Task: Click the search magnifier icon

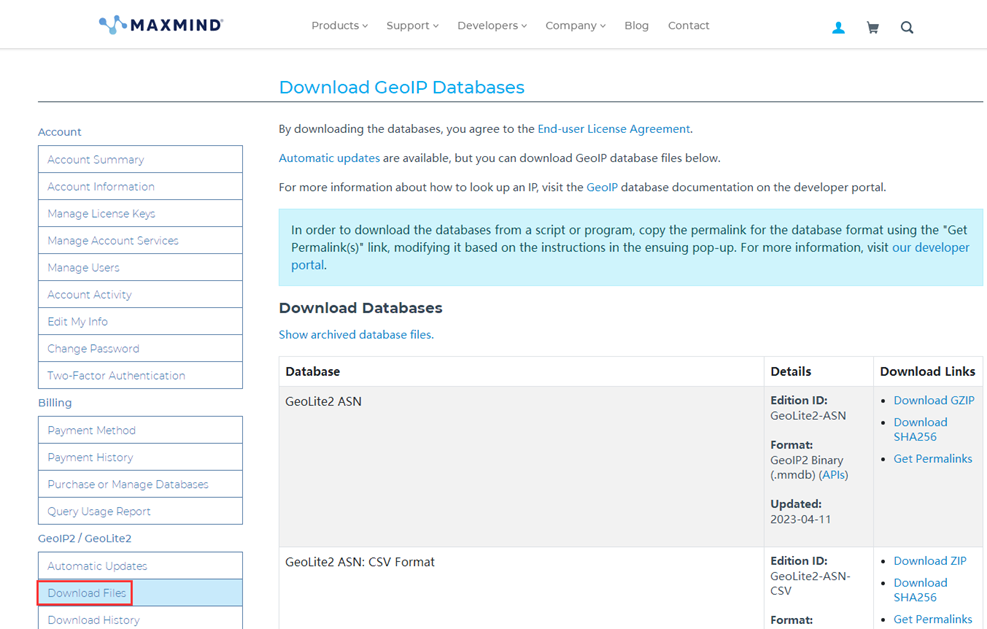Action: (906, 28)
